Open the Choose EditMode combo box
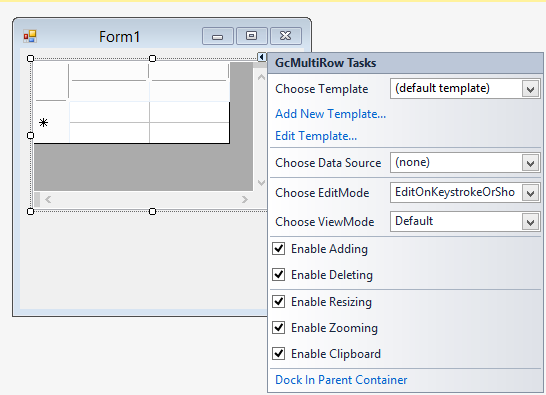 (530, 193)
